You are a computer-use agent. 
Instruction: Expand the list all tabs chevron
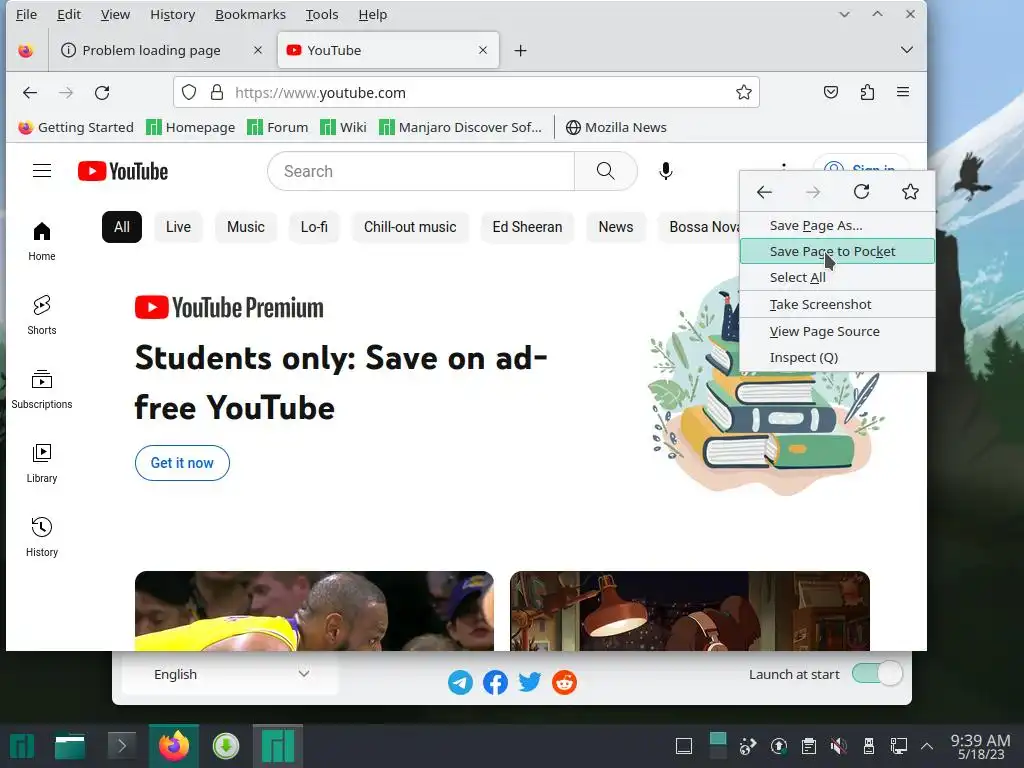[x=906, y=50]
